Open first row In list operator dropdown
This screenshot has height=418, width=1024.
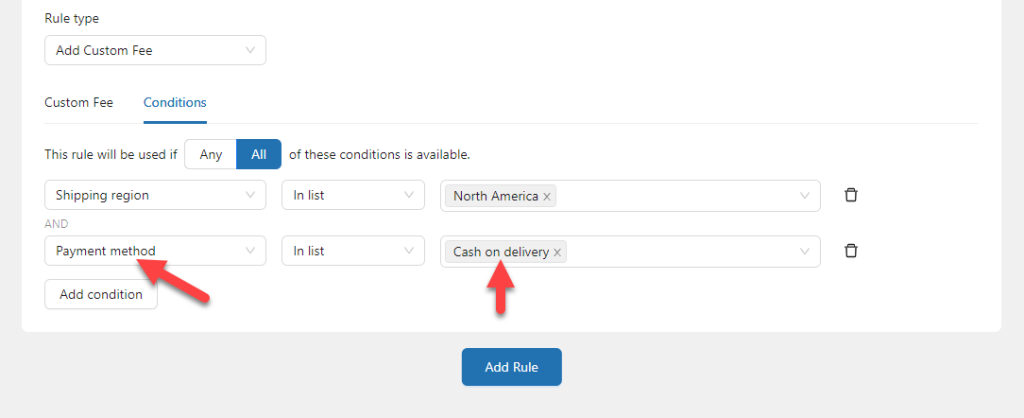[353, 195]
